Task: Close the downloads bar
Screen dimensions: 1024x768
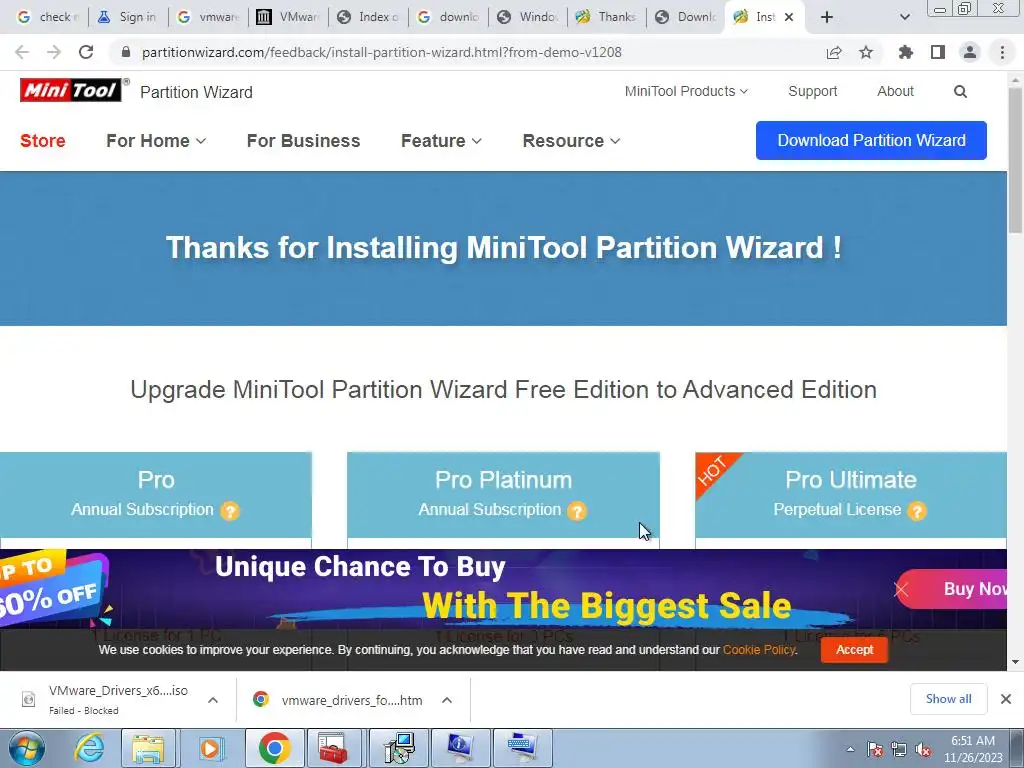Action: tap(1006, 699)
